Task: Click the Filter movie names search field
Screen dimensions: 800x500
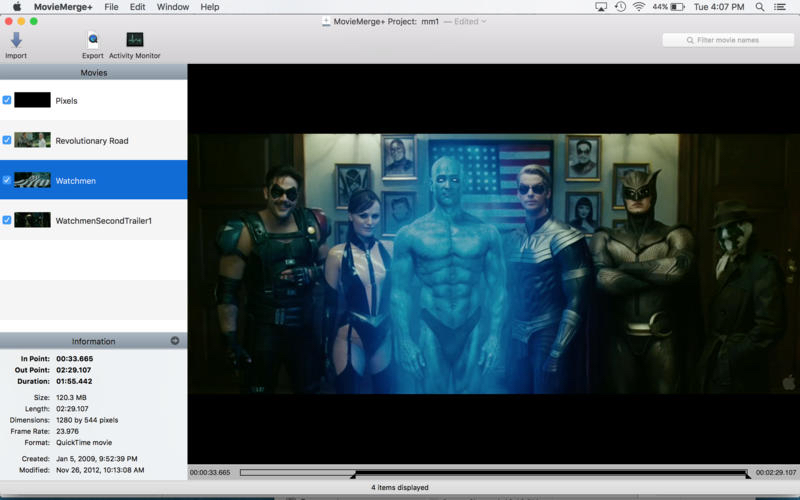Action: pyautogui.click(x=727, y=40)
